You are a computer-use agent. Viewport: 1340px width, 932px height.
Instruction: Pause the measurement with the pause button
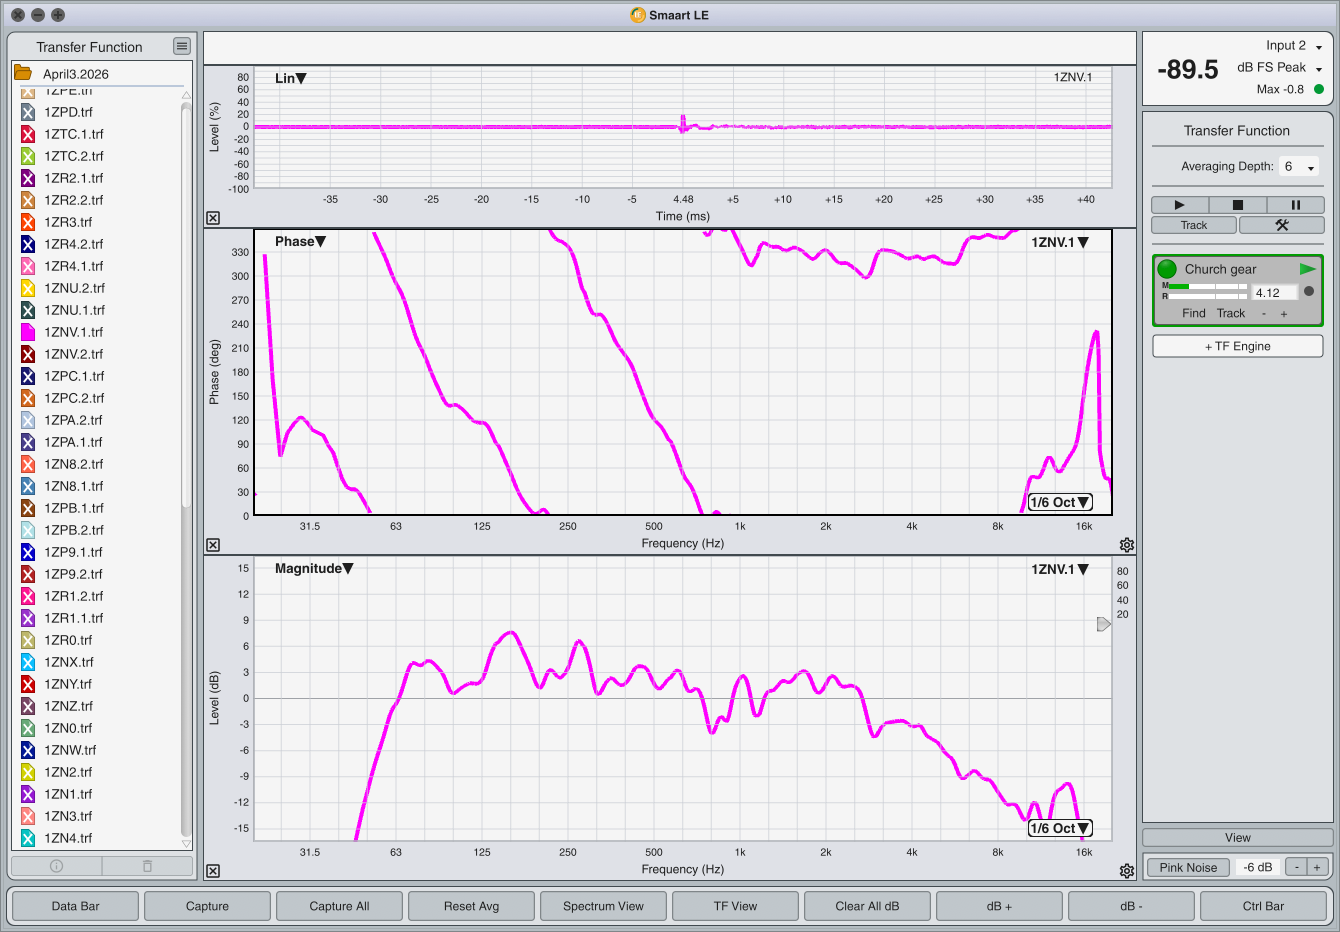tap(1295, 205)
